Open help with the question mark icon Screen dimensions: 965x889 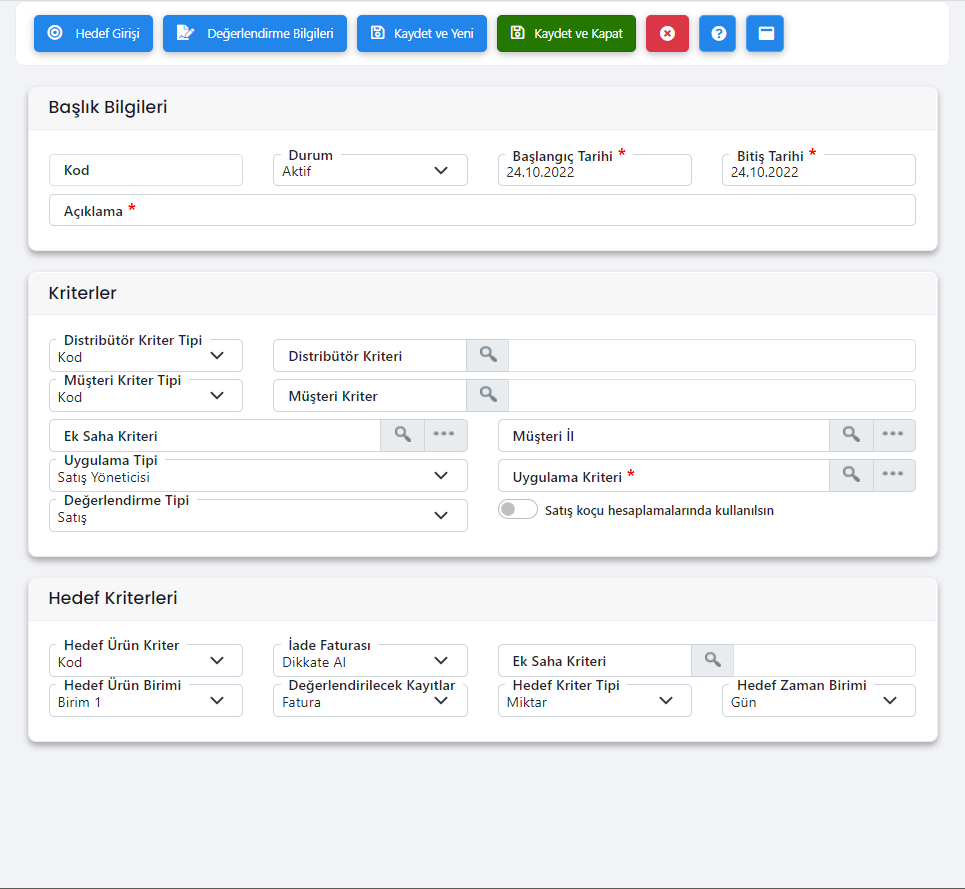(717, 33)
